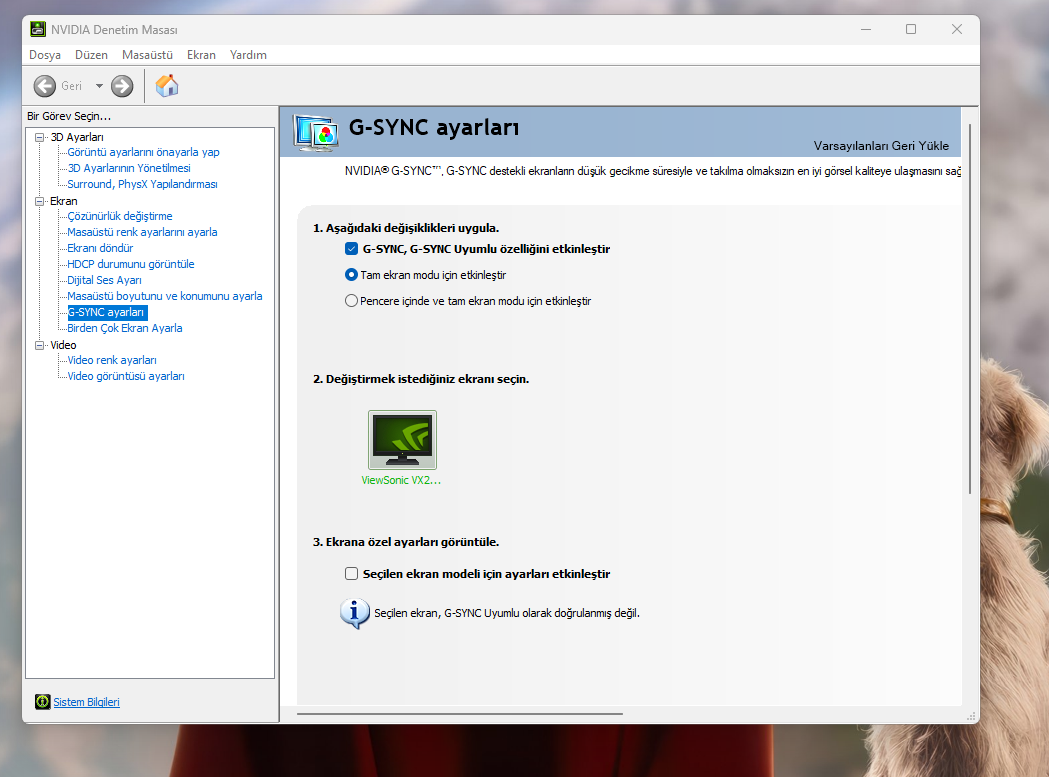Minimize the NVIDIA Denetim Masası window
The width and height of the screenshot is (1049, 777).
866,29
